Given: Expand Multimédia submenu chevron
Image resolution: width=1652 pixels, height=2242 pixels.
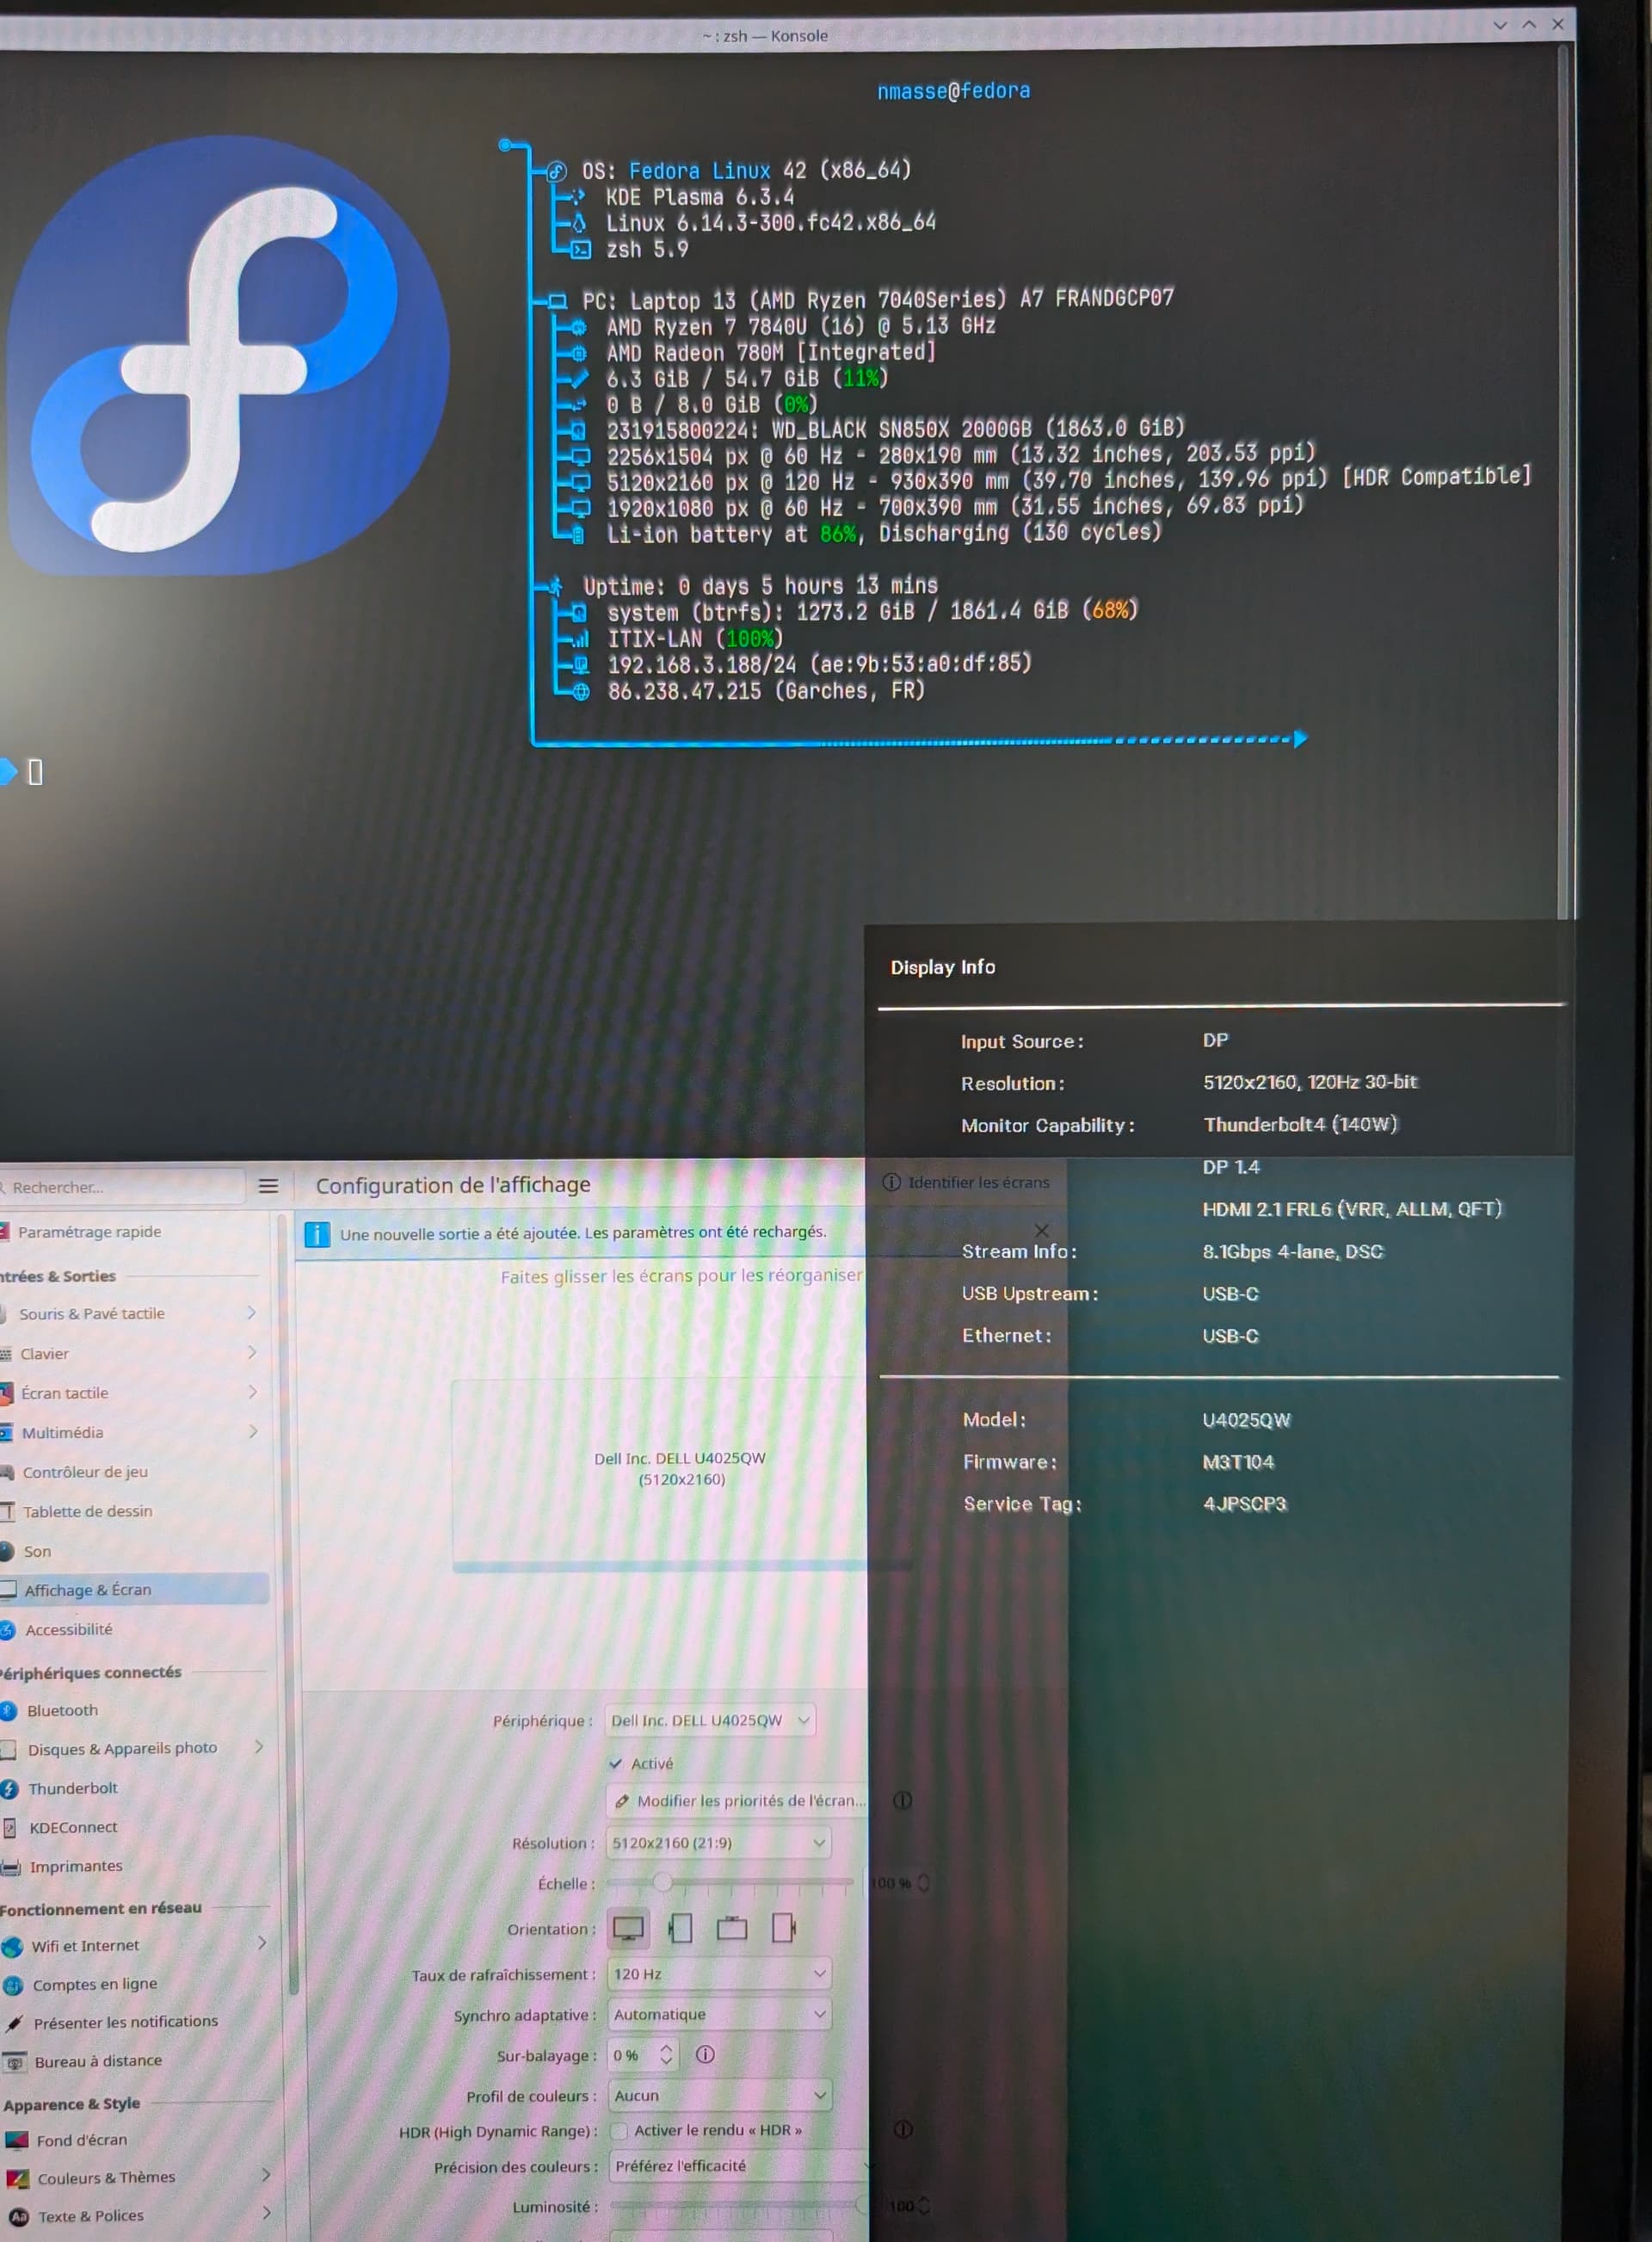Looking at the screenshot, I should click(x=253, y=1432).
